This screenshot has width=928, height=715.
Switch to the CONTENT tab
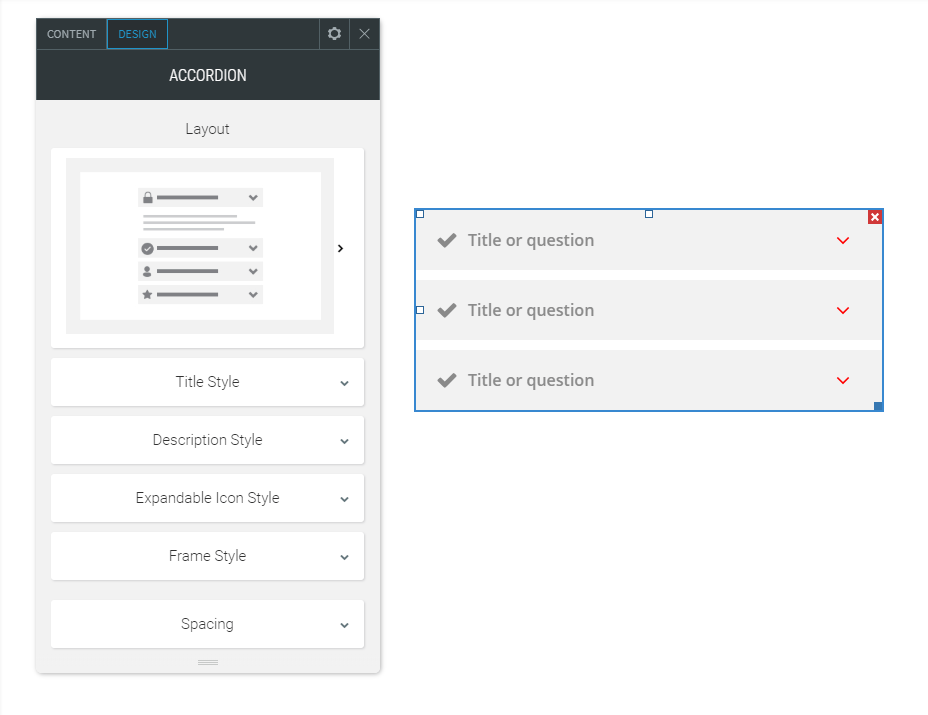point(70,33)
